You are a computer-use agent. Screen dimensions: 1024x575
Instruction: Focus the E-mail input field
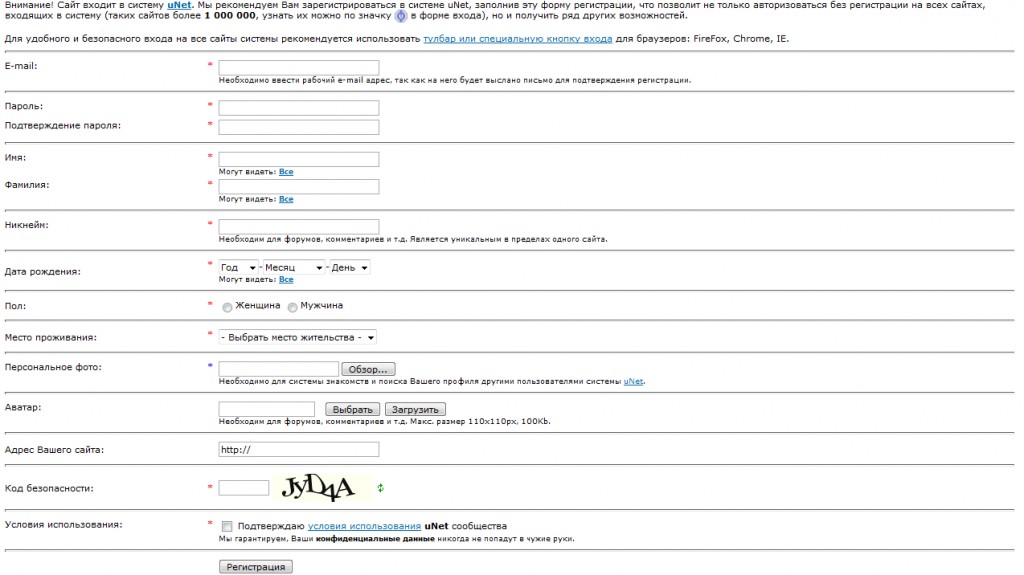click(x=298, y=67)
